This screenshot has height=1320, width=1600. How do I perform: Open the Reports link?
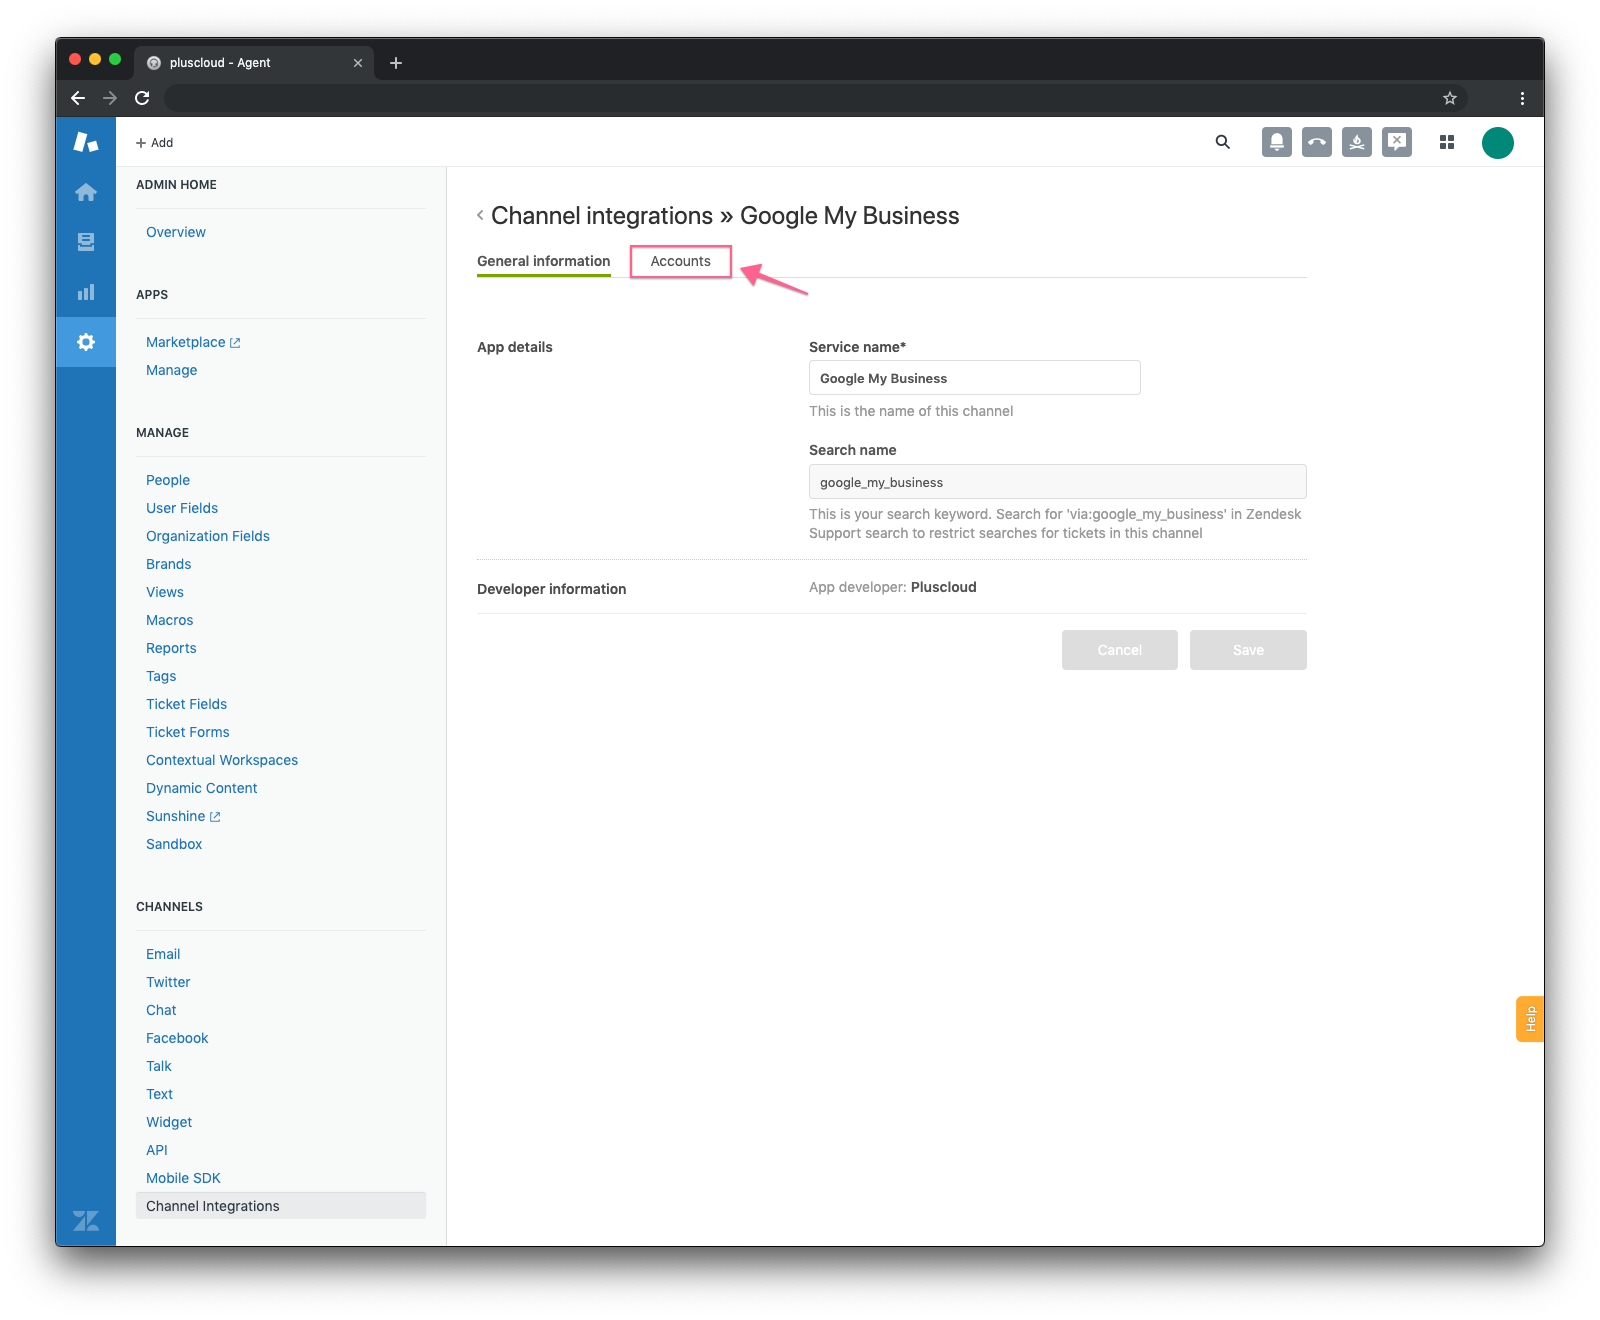[171, 648]
